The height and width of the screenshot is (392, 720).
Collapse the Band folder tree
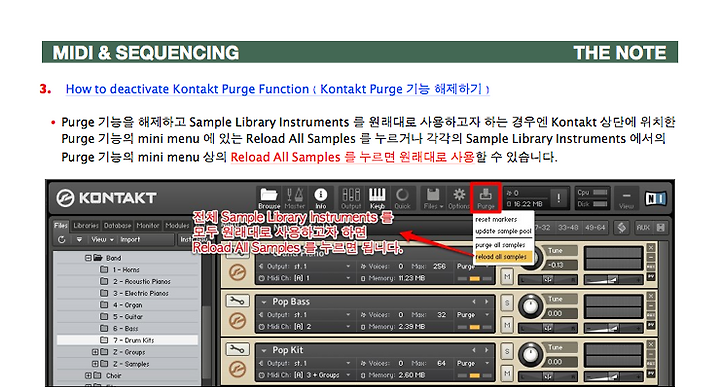pos(88,258)
